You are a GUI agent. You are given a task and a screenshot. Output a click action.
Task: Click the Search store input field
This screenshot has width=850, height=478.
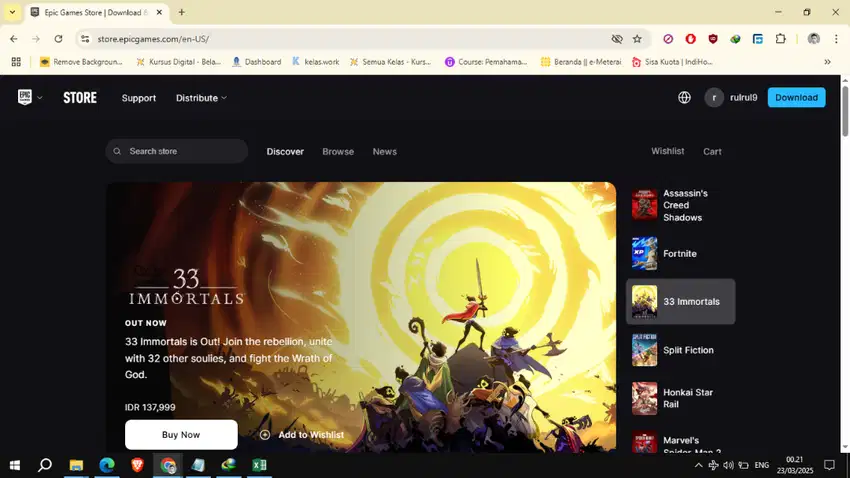177,151
